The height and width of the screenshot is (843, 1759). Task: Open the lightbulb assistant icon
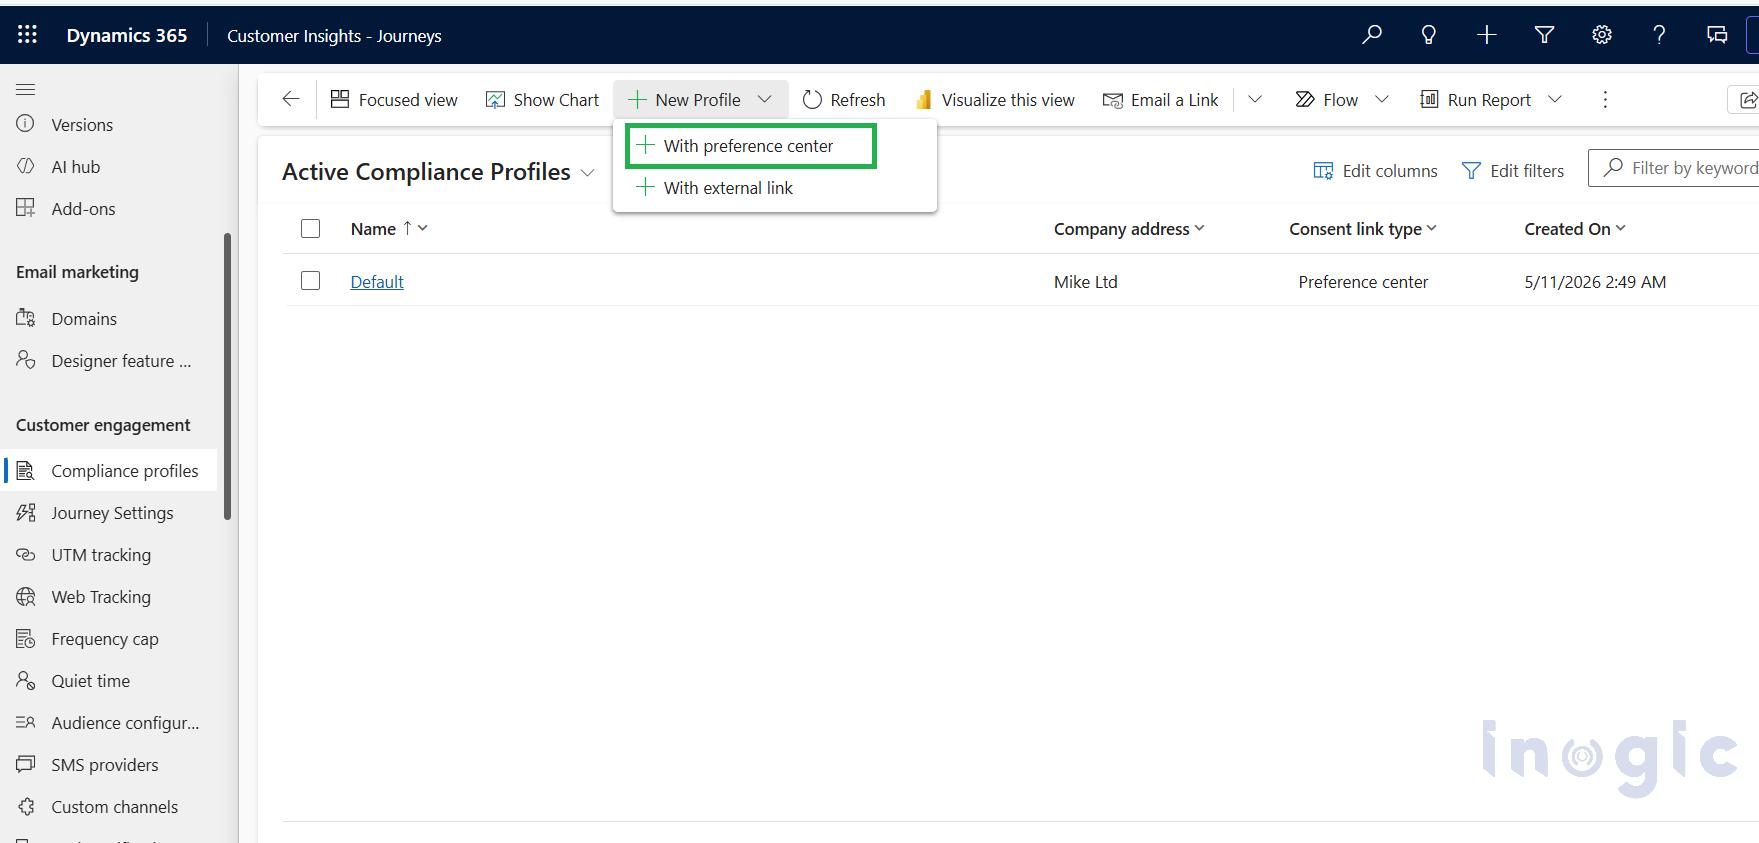pyautogui.click(x=1429, y=35)
